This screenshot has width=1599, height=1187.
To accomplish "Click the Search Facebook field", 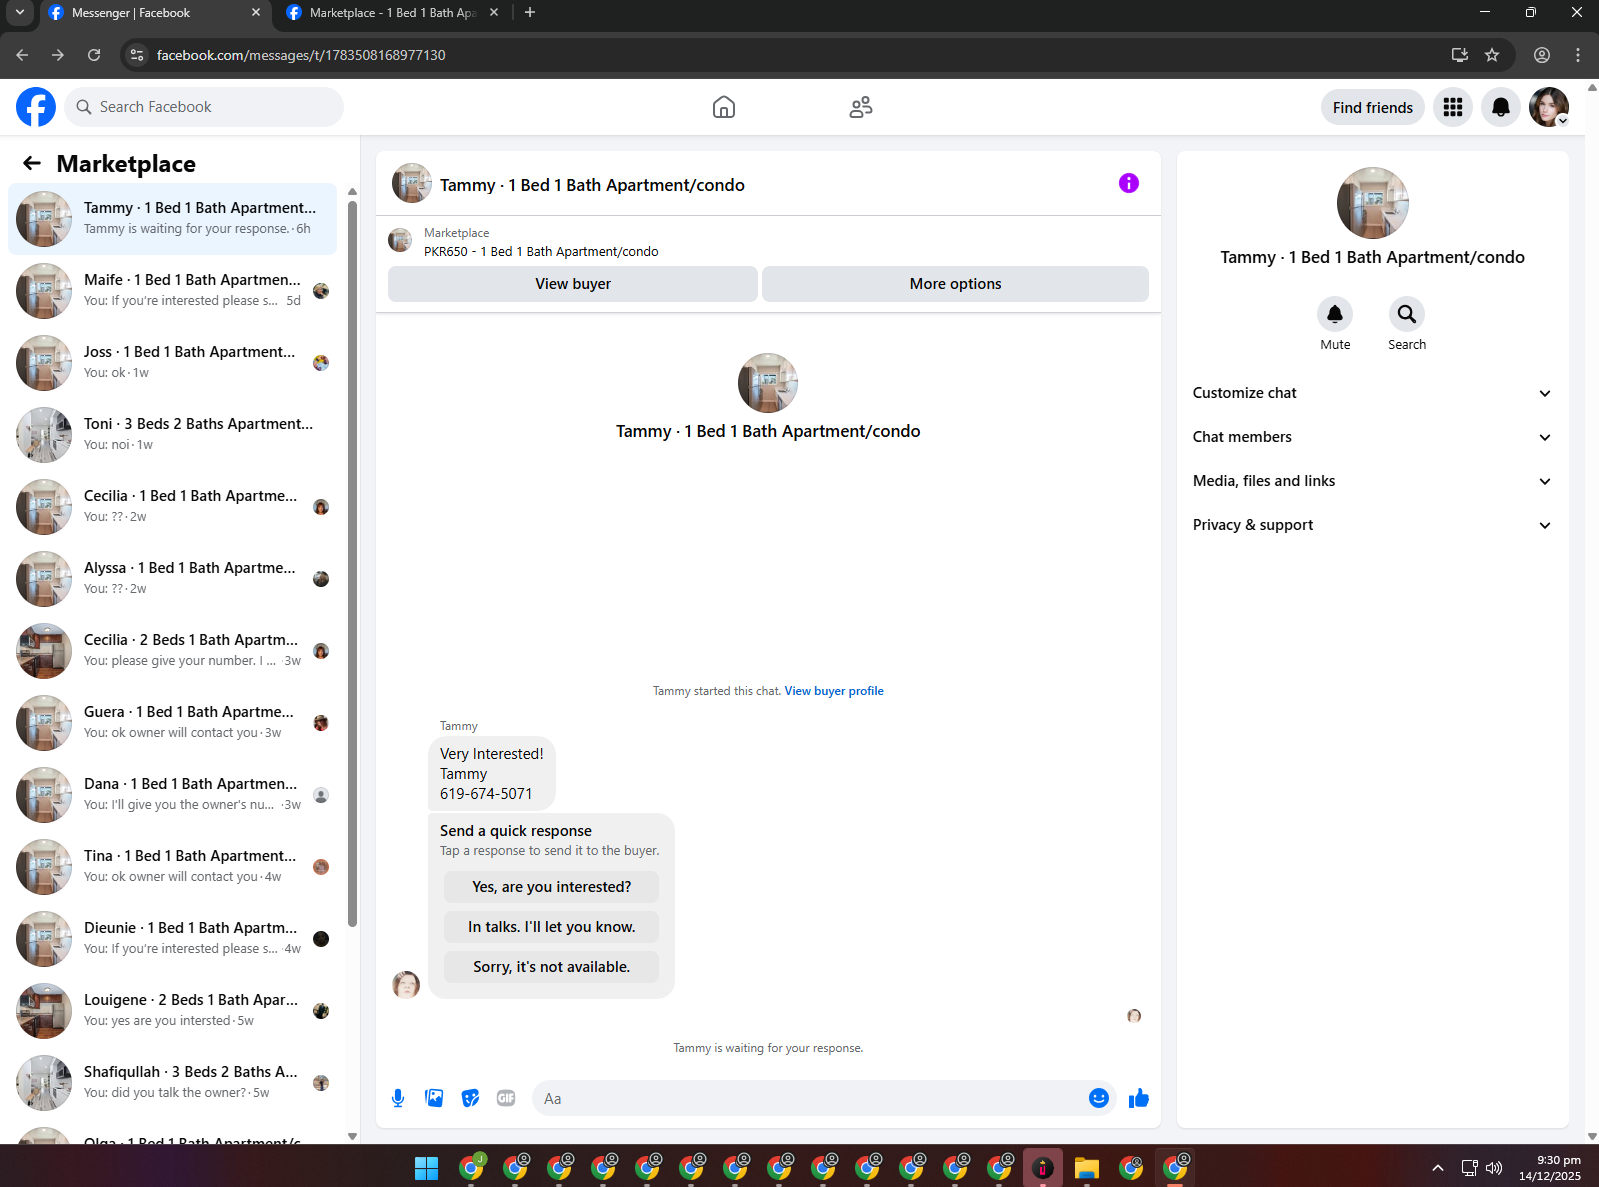I will coord(204,107).
